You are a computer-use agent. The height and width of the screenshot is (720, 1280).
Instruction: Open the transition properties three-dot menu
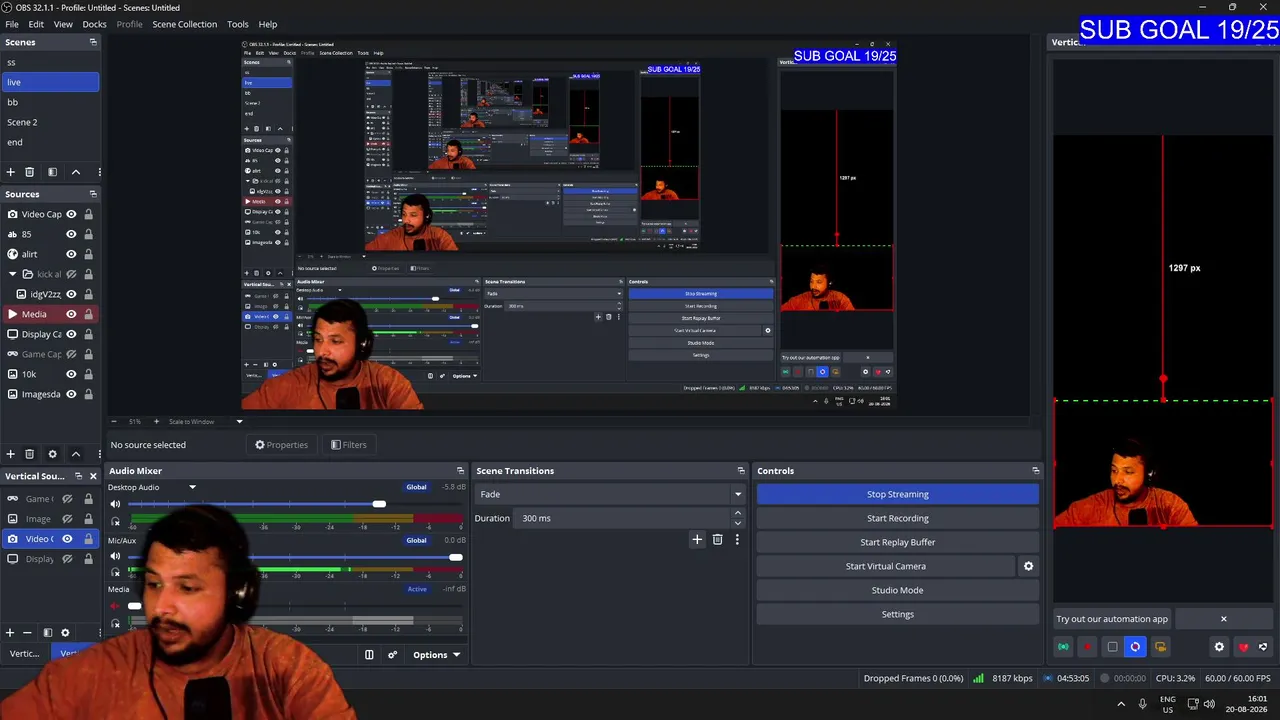737,539
